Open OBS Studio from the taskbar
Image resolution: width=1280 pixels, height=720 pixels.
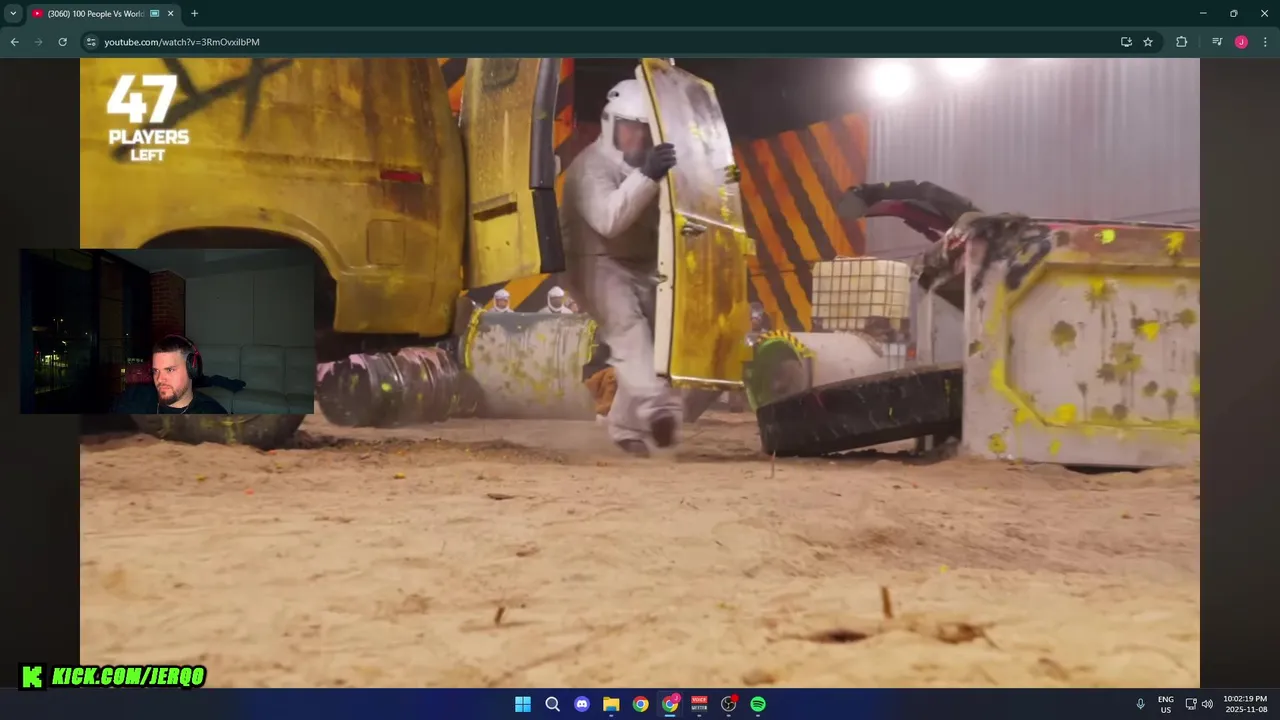(729, 704)
